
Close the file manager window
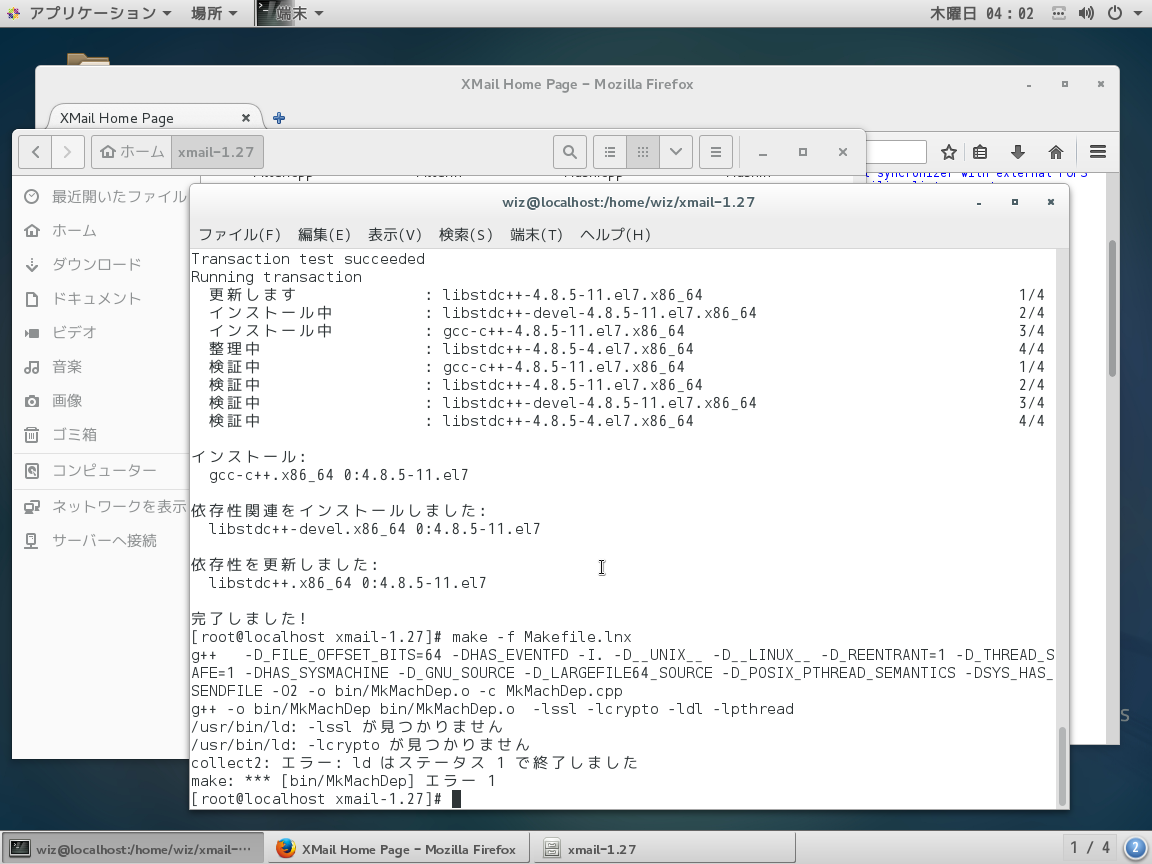(843, 152)
